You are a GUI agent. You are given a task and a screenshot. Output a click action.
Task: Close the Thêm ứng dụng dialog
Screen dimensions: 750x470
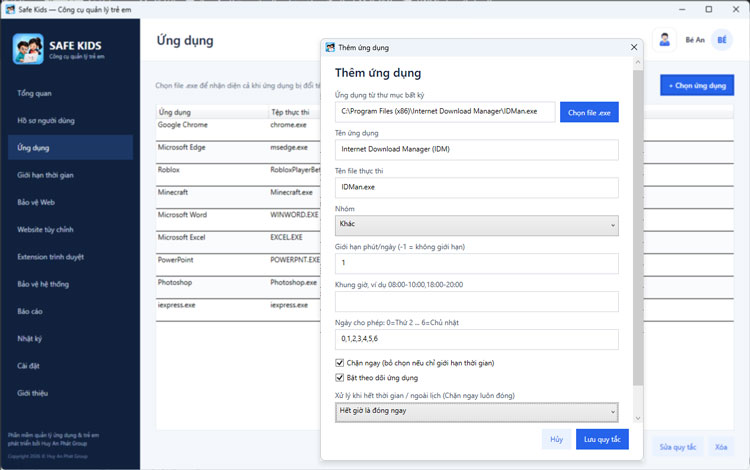[634, 47]
